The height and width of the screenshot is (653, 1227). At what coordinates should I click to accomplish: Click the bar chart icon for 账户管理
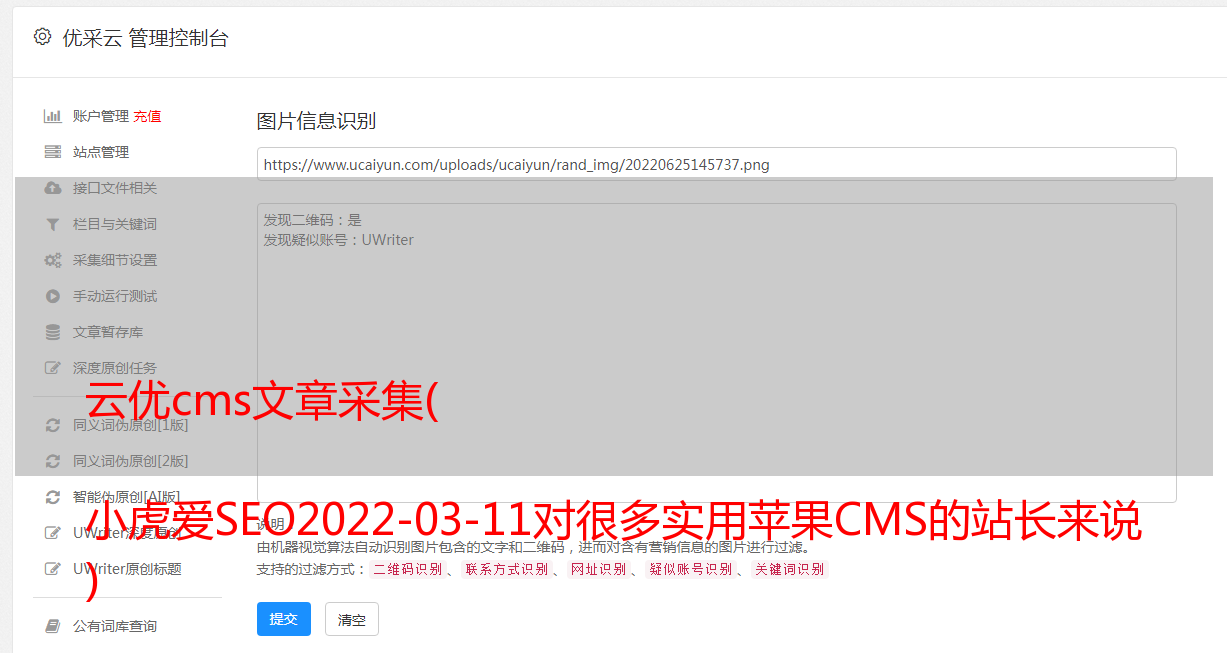click(x=53, y=116)
